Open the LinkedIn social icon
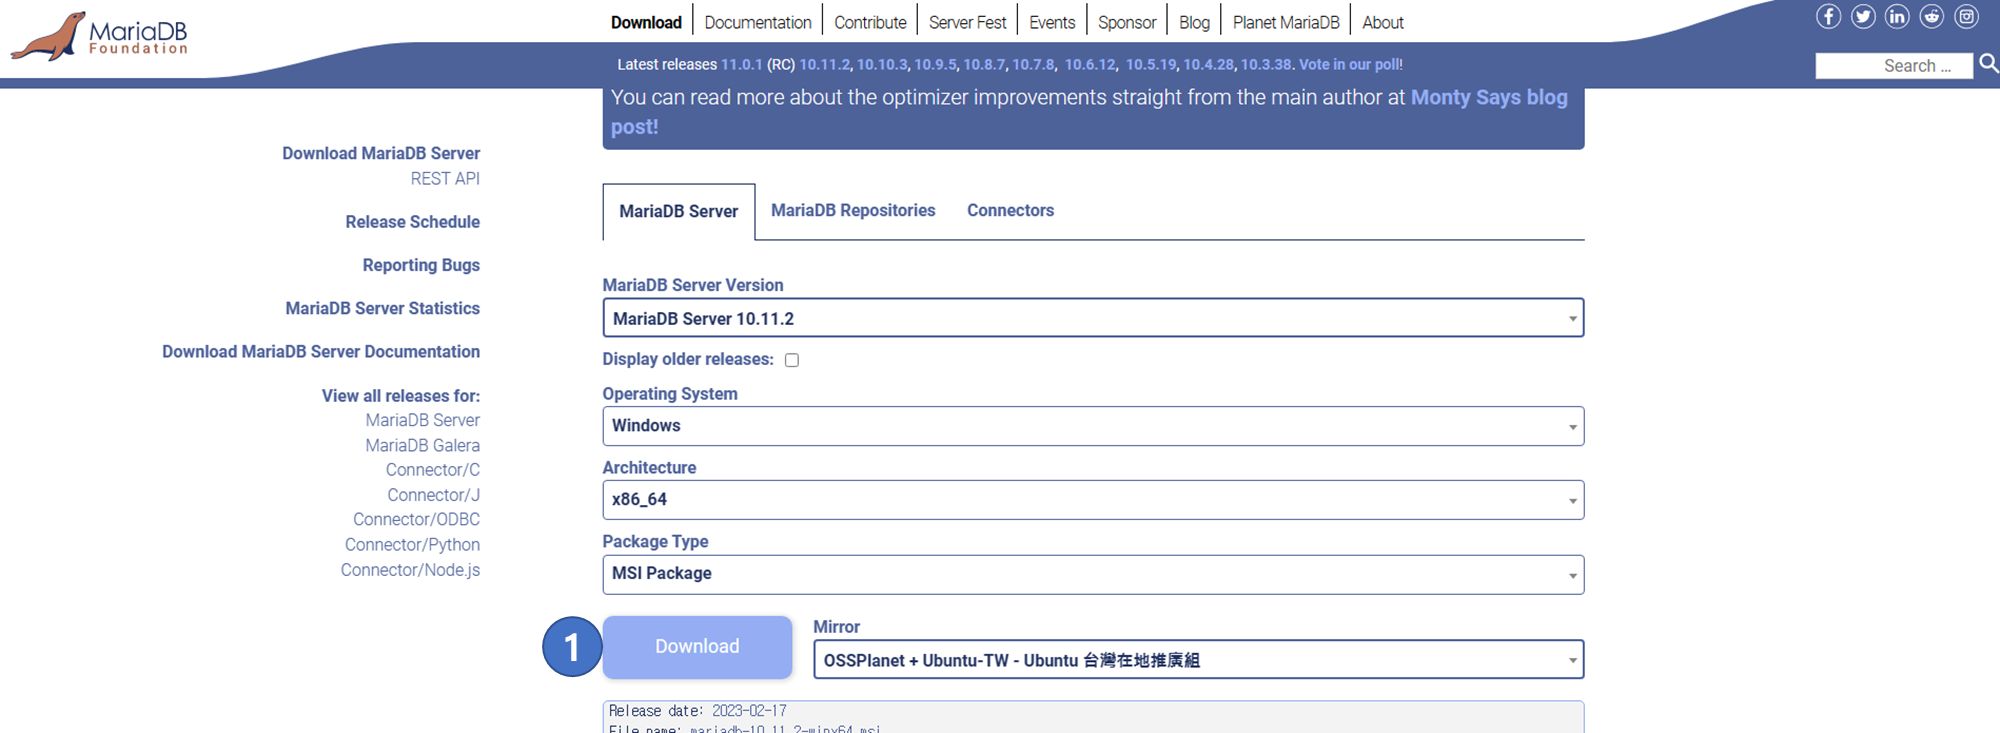Image resolution: width=2000 pixels, height=733 pixels. [x=1897, y=16]
